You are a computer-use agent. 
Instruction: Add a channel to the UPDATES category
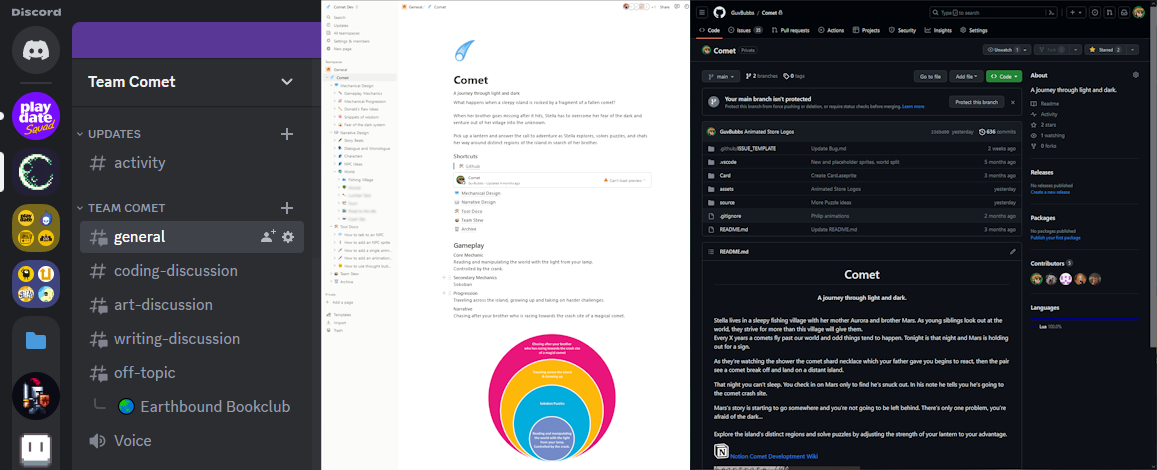click(287, 134)
